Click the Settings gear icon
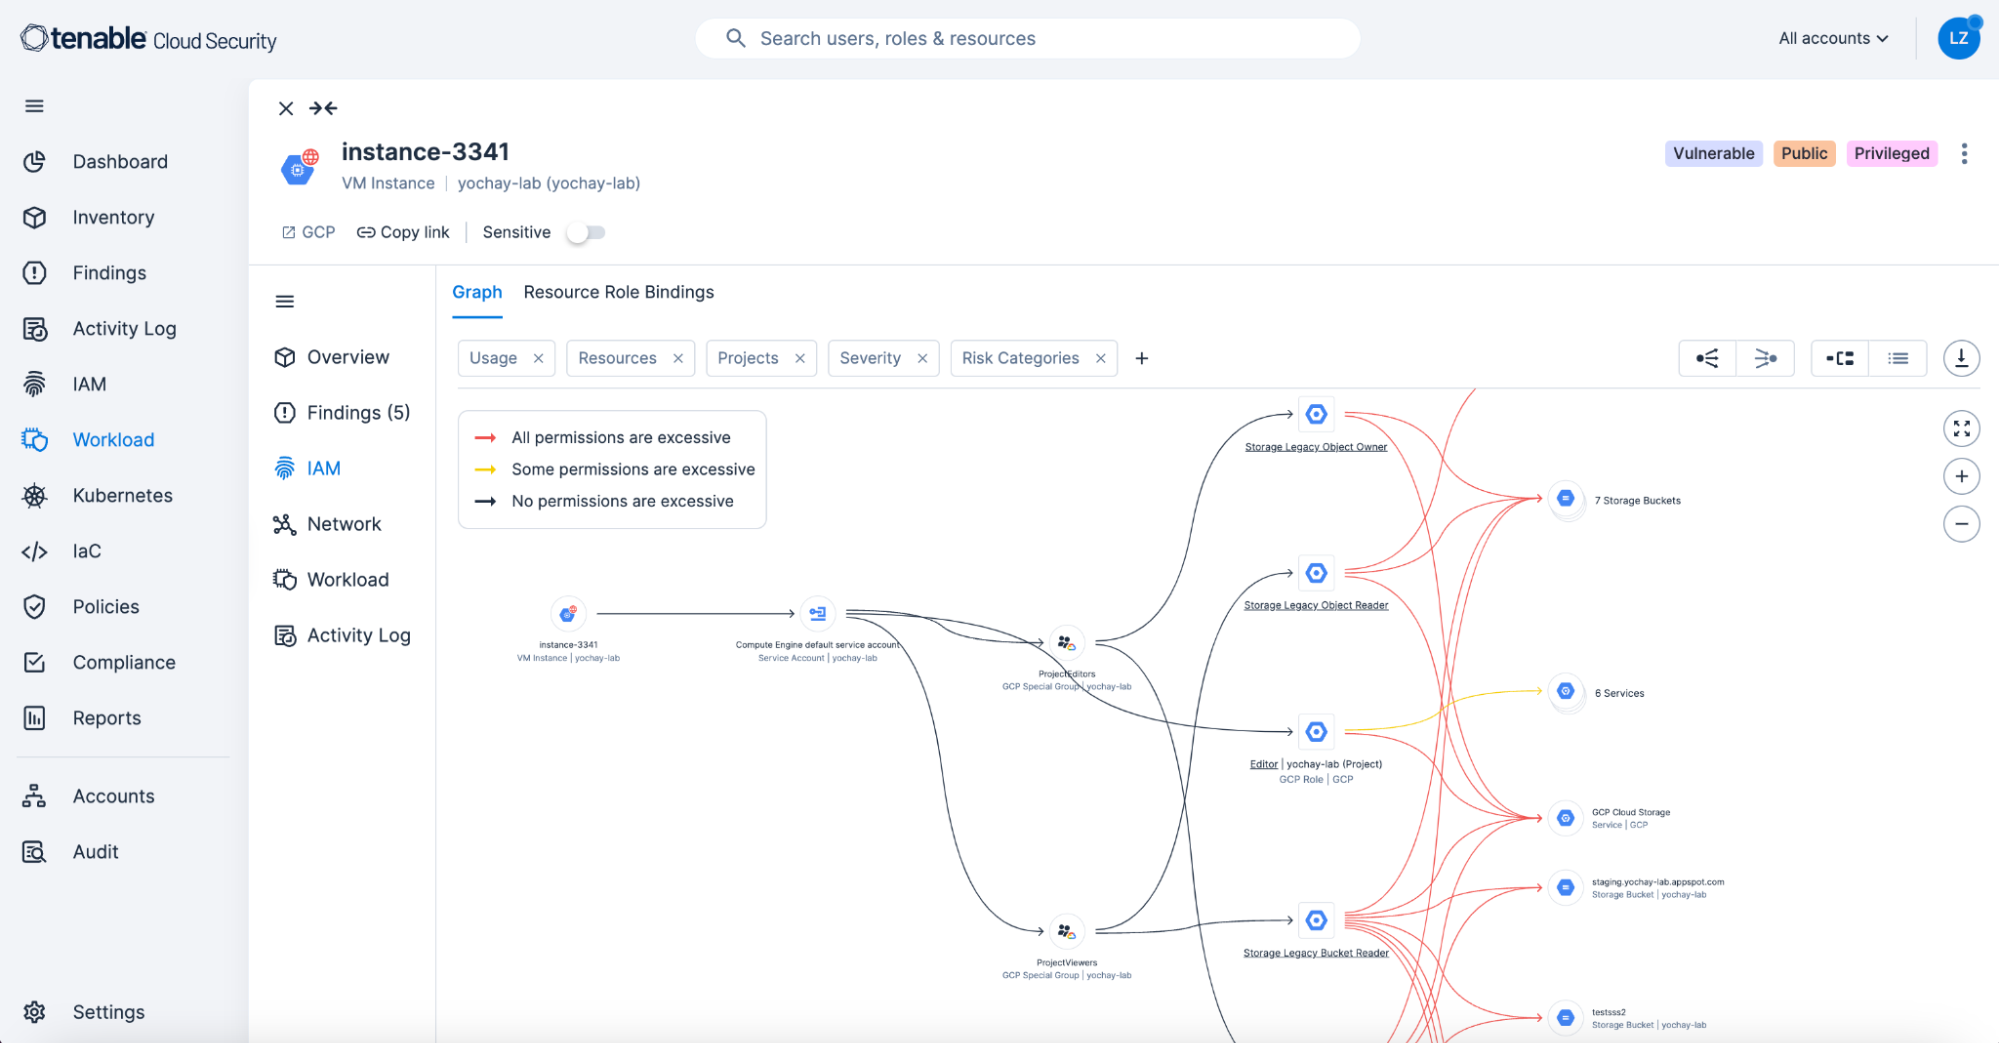 pos(35,1012)
